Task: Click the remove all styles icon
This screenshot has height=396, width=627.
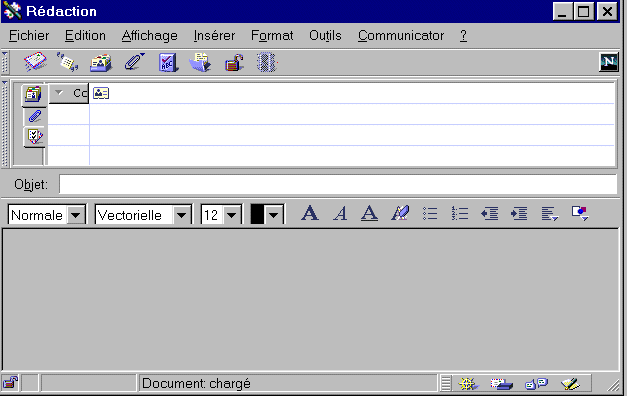Action: point(400,213)
